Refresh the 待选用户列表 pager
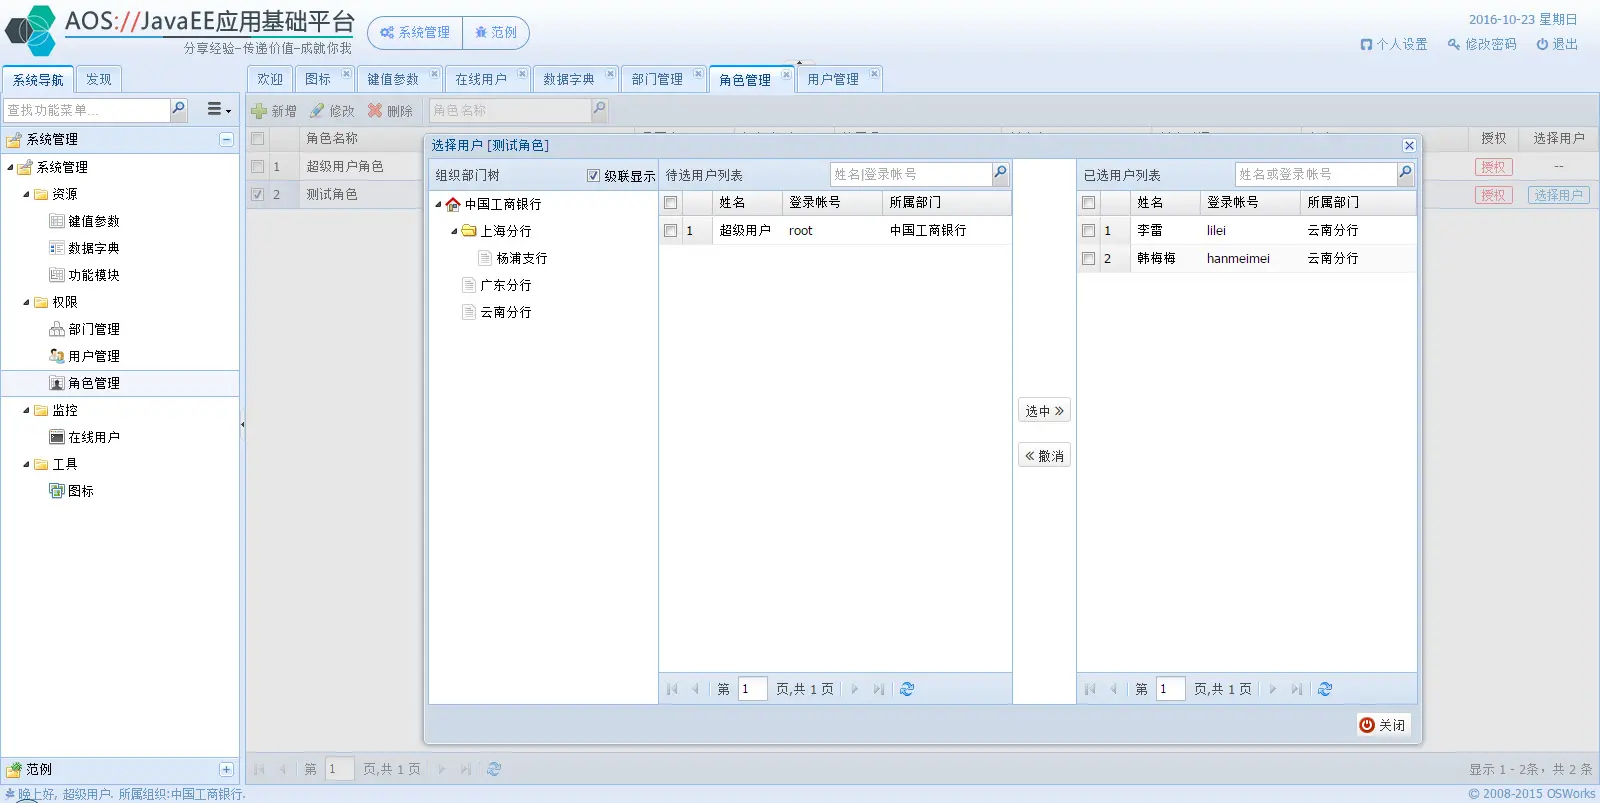The width and height of the screenshot is (1600, 803). pos(907,689)
